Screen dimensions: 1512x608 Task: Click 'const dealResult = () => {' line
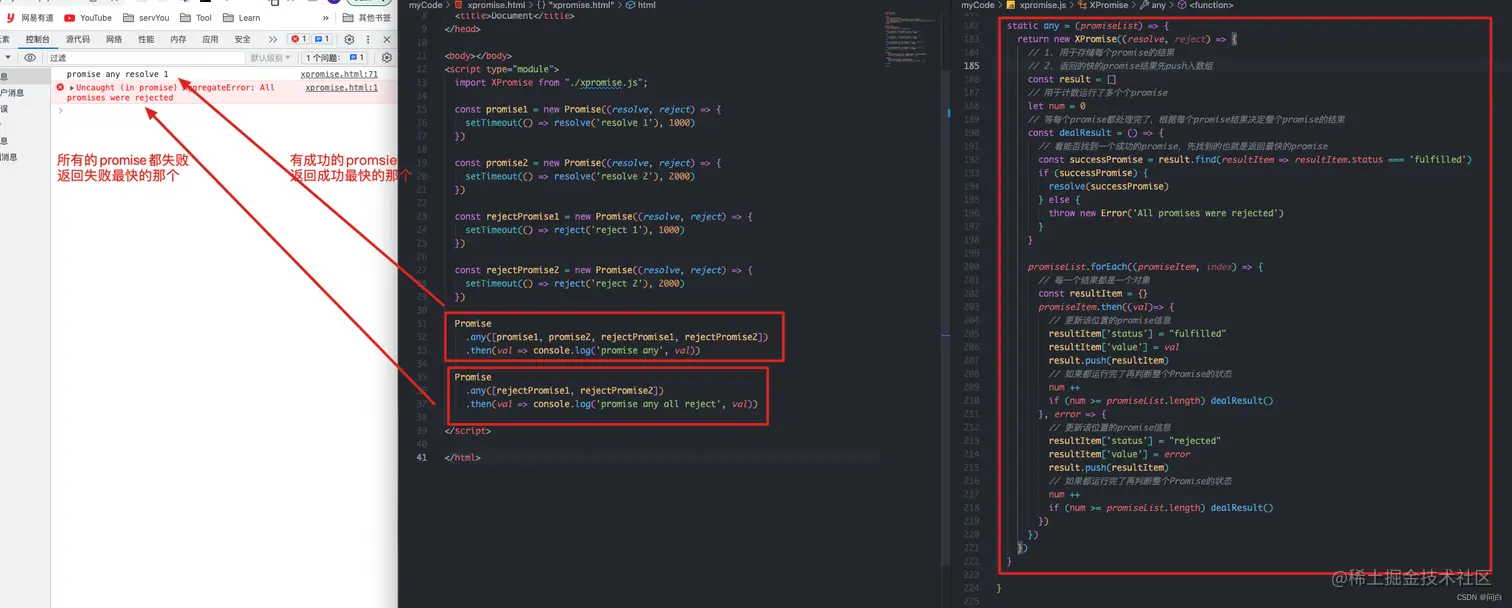tap(1095, 132)
